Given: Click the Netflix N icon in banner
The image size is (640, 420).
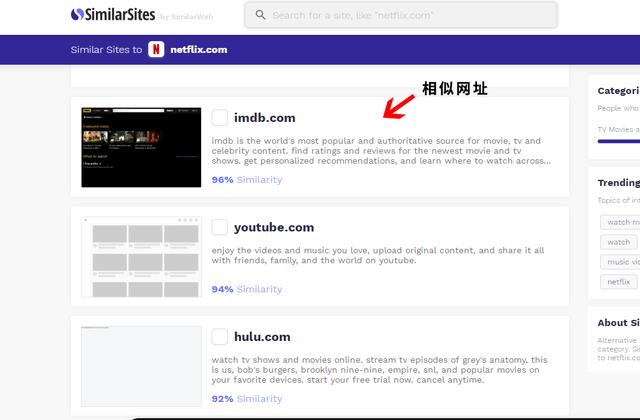Looking at the screenshot, I should (x=156, y=49).
